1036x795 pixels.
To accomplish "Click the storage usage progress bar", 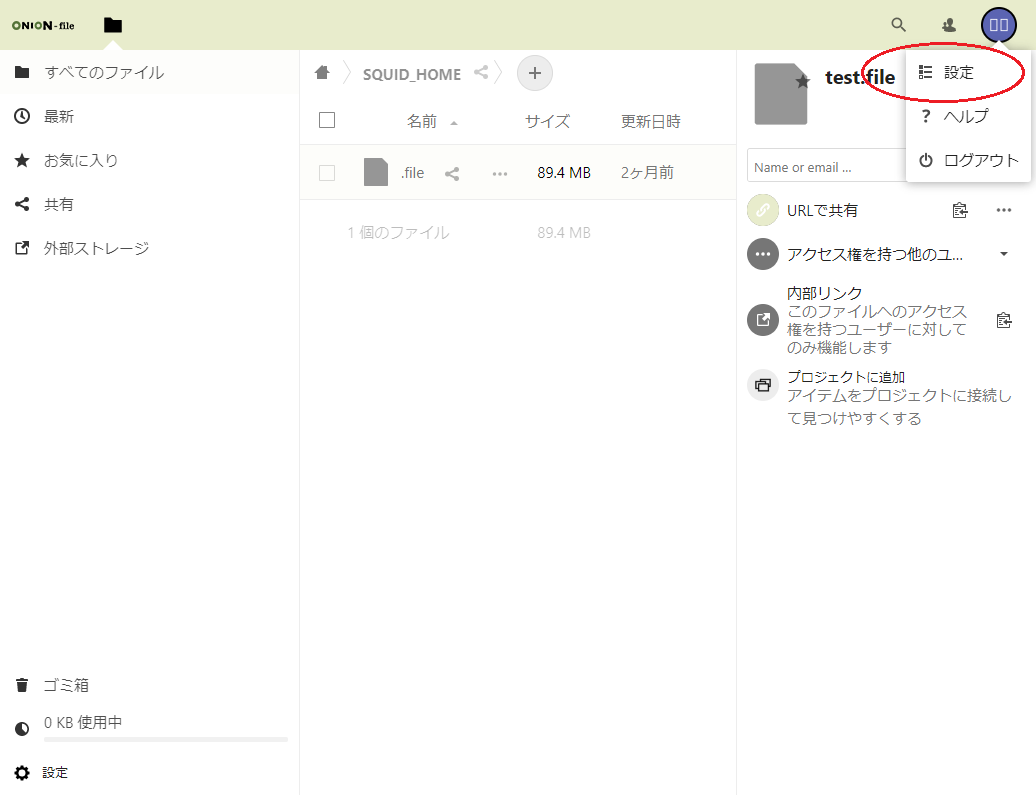I will click(165, 740).
